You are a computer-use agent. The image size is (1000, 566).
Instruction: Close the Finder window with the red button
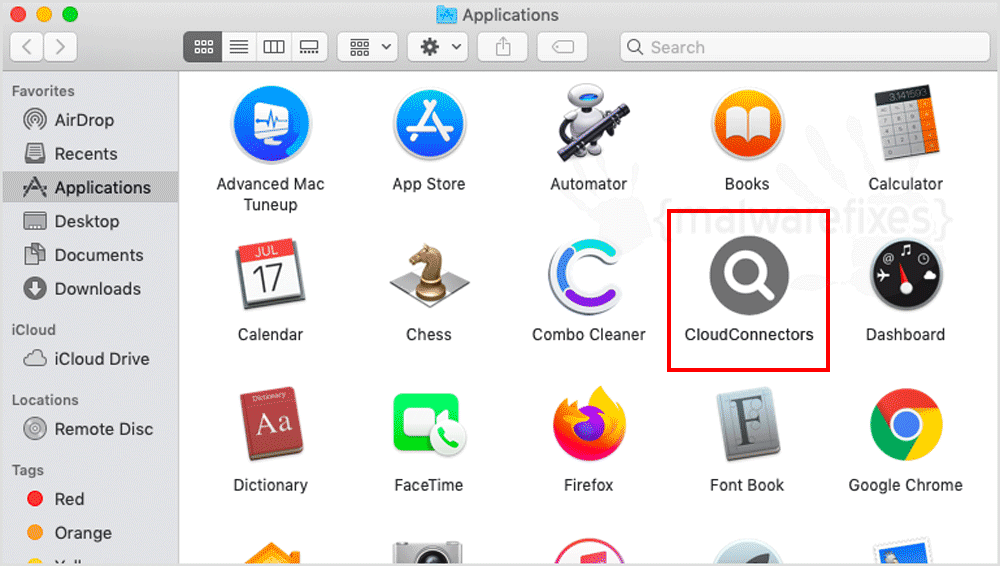[18, 14]
